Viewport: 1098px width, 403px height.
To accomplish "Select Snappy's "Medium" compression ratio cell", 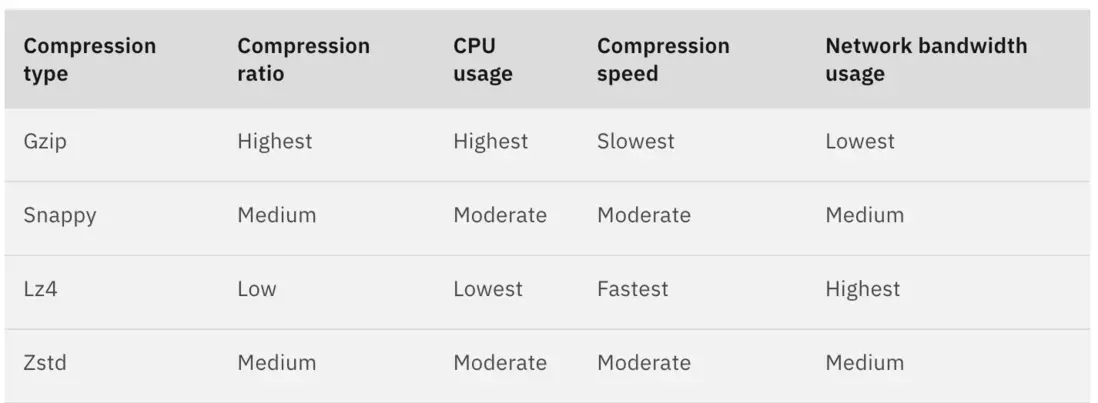I will point(276,216).
